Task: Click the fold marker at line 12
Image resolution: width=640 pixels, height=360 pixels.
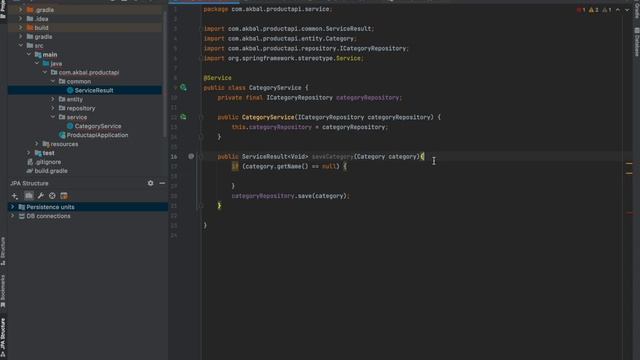Action: pyautogui.click(x=200, y=117)
